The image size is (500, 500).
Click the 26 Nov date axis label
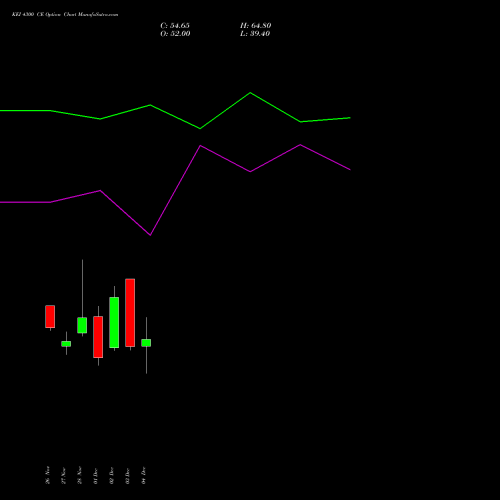48,475
